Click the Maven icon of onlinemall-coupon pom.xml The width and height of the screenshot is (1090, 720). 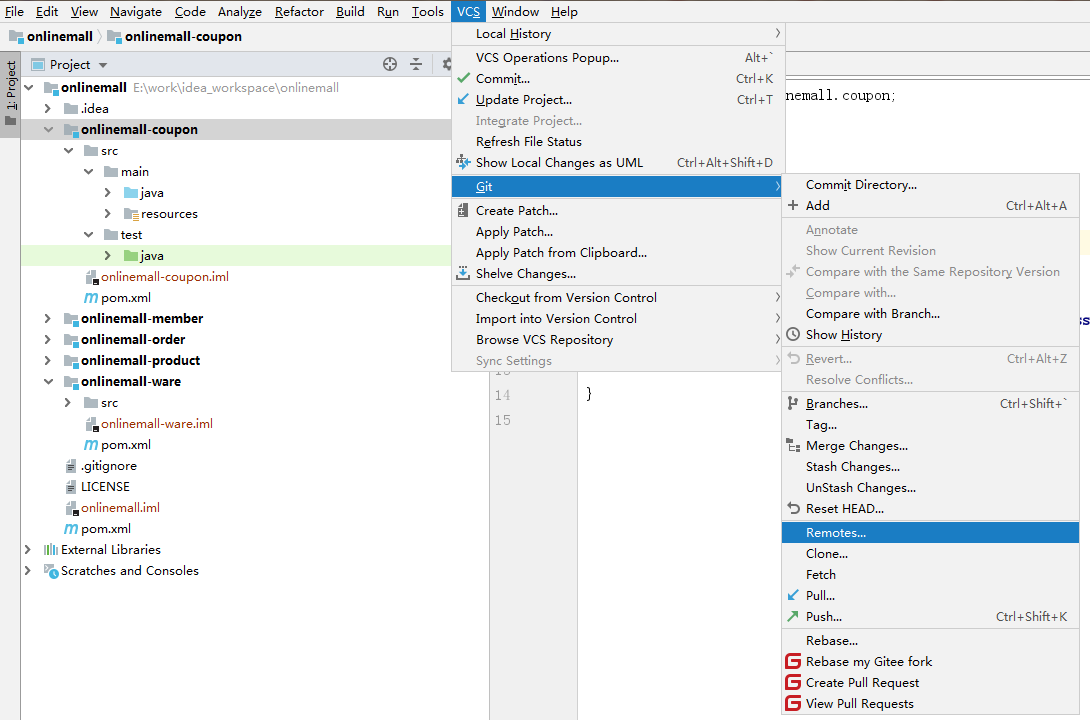point(91,298)
